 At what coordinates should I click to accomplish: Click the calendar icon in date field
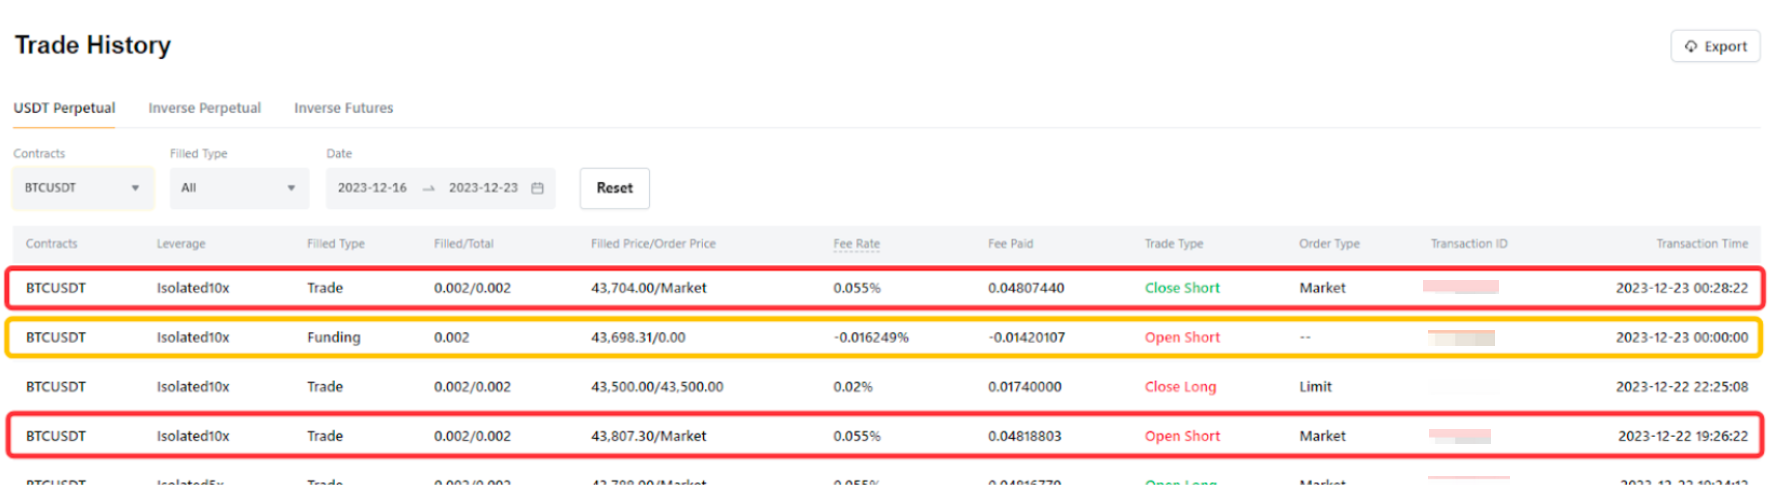click(x=537, y=188)
